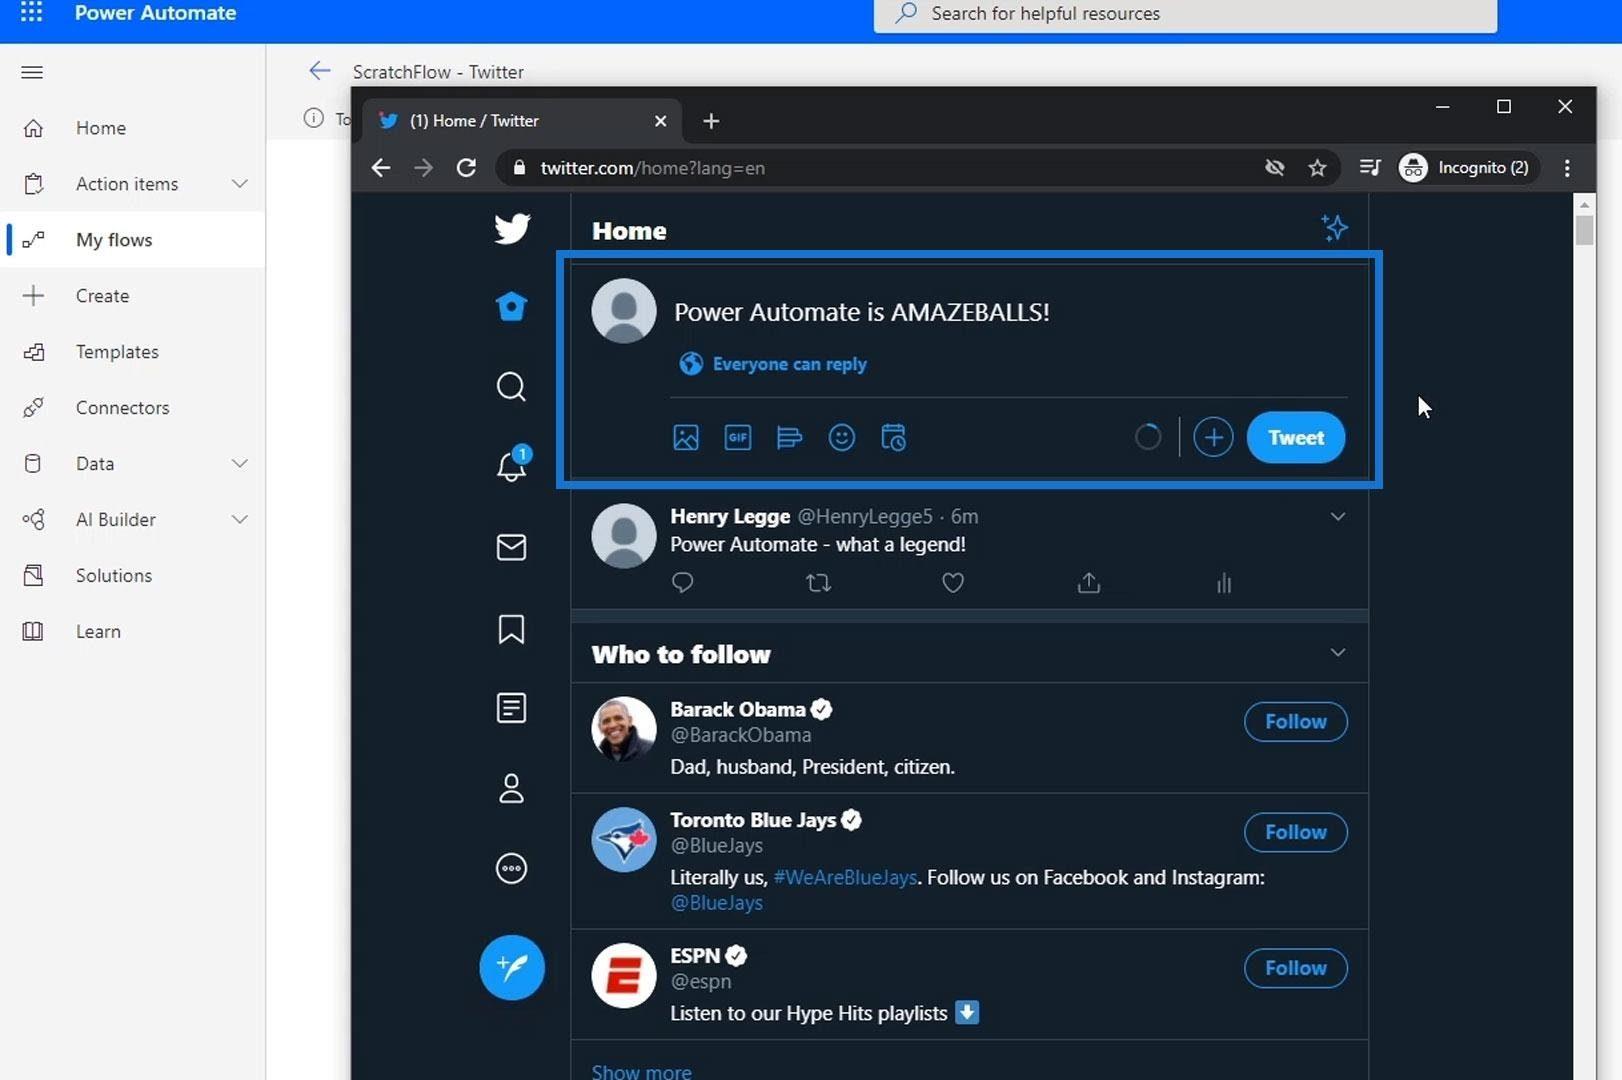Bookmark page with browser star icon
The width and height of the screenshot is (1622, 1080).
point(1317,167)
